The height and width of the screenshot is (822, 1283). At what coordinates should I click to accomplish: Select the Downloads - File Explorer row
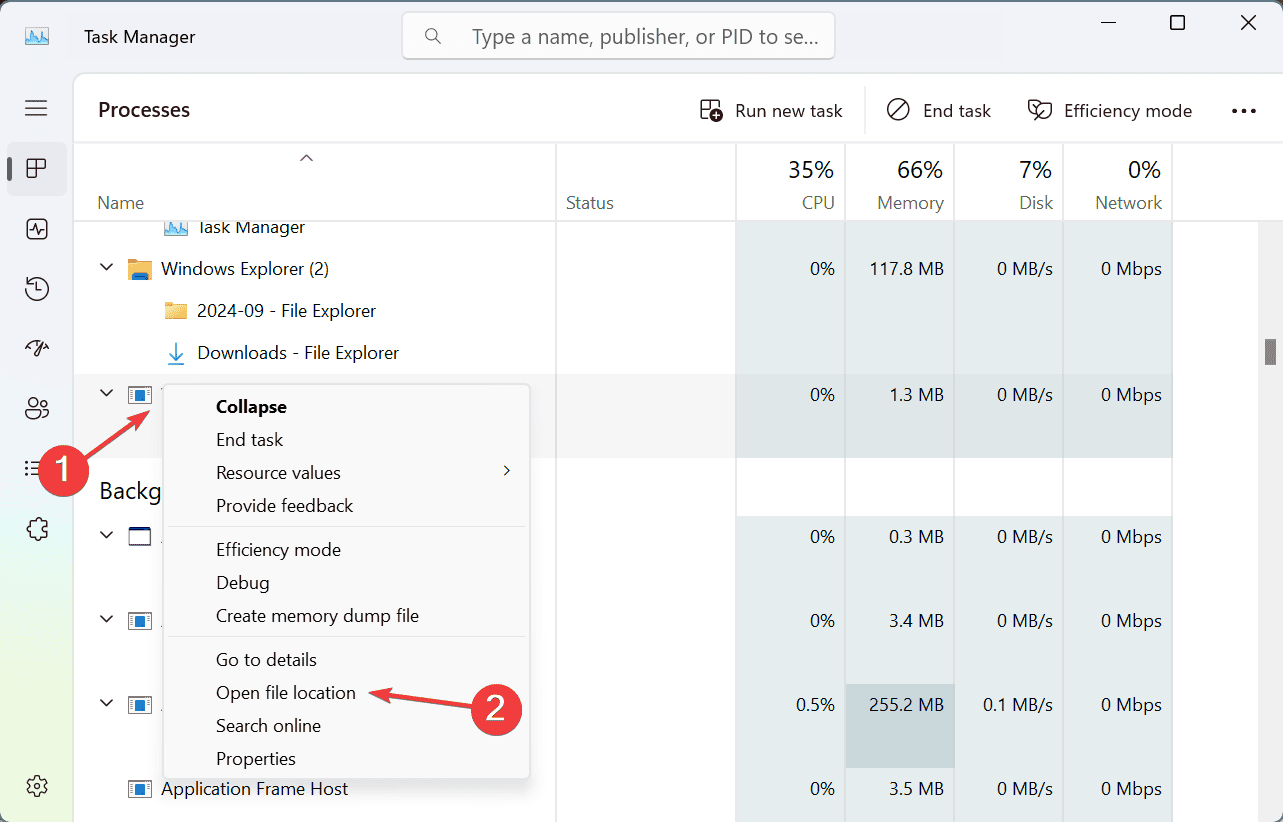623,353
